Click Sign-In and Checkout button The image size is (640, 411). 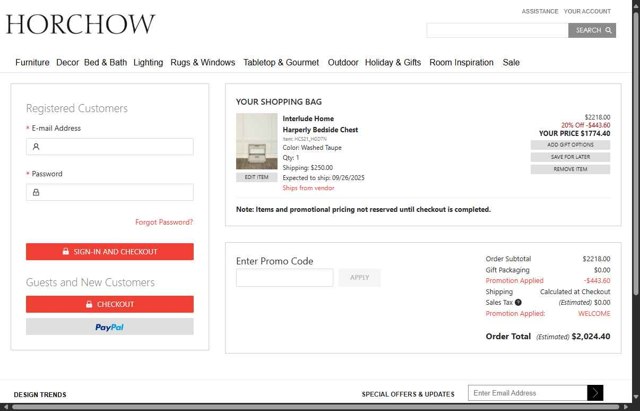point(110,251)
